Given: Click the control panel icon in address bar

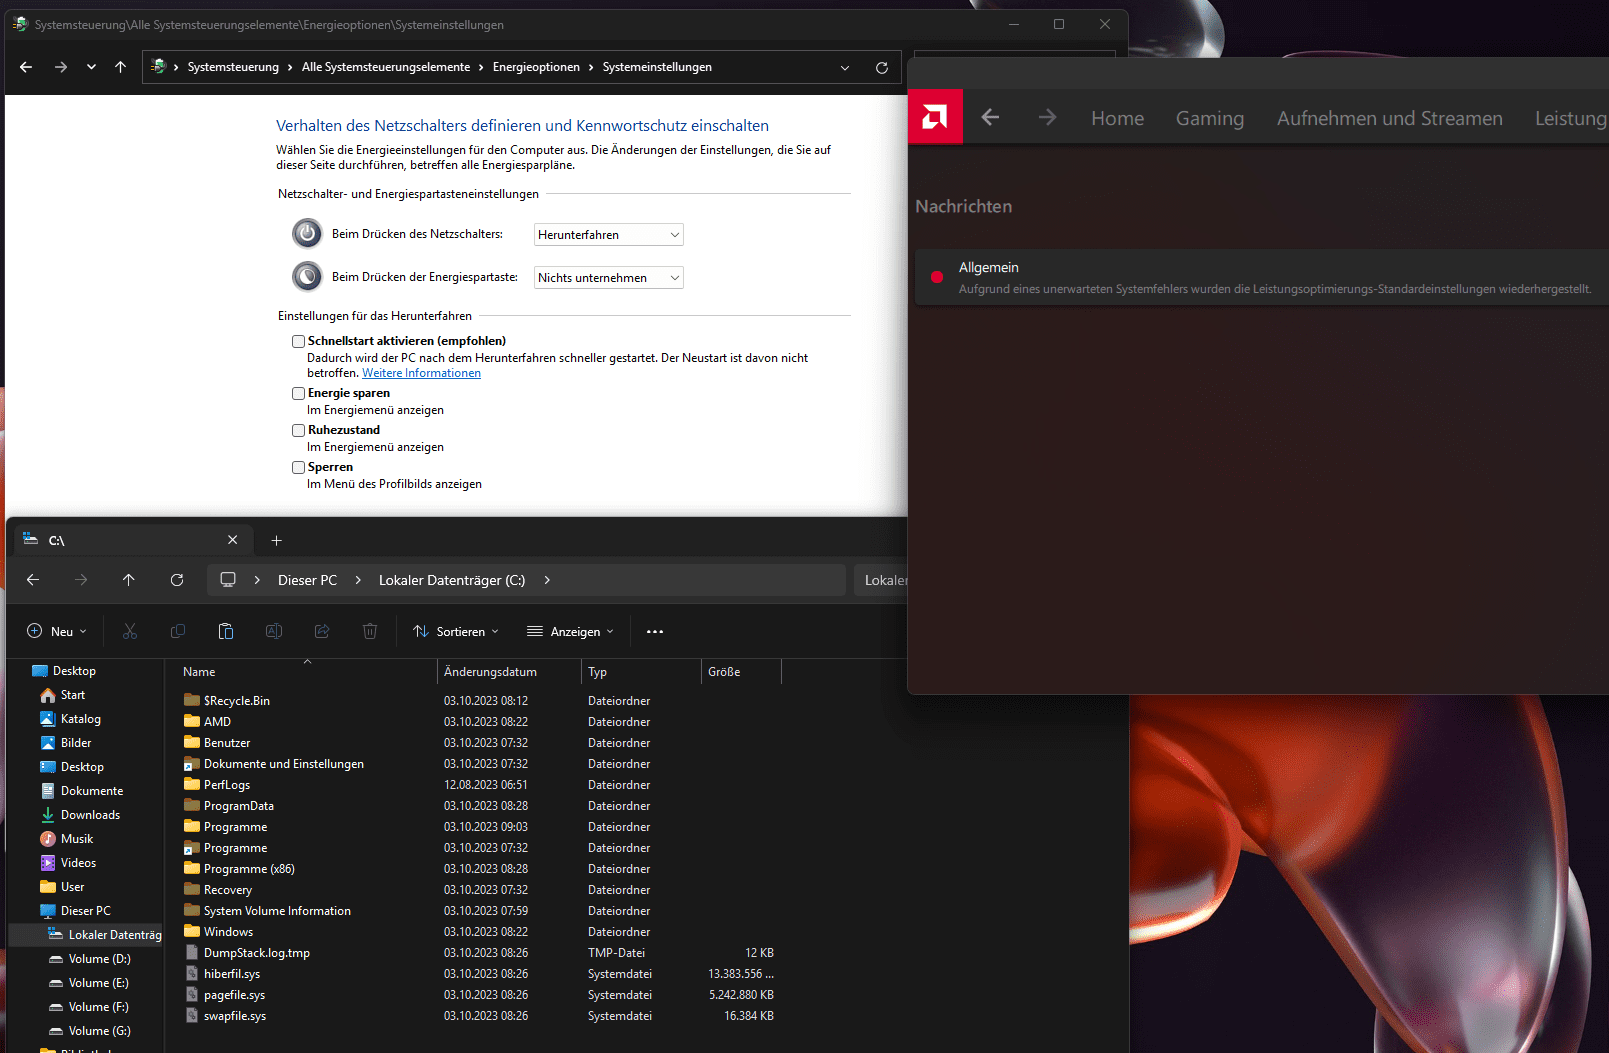Looking at the screenshot, I should (x=158, y=67).
